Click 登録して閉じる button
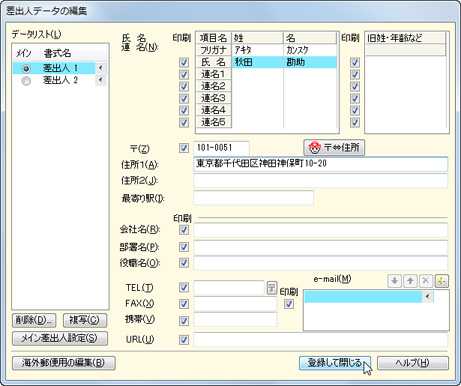Image resolution: width=461 pixels, height=386 pixels. coord(335,363)
